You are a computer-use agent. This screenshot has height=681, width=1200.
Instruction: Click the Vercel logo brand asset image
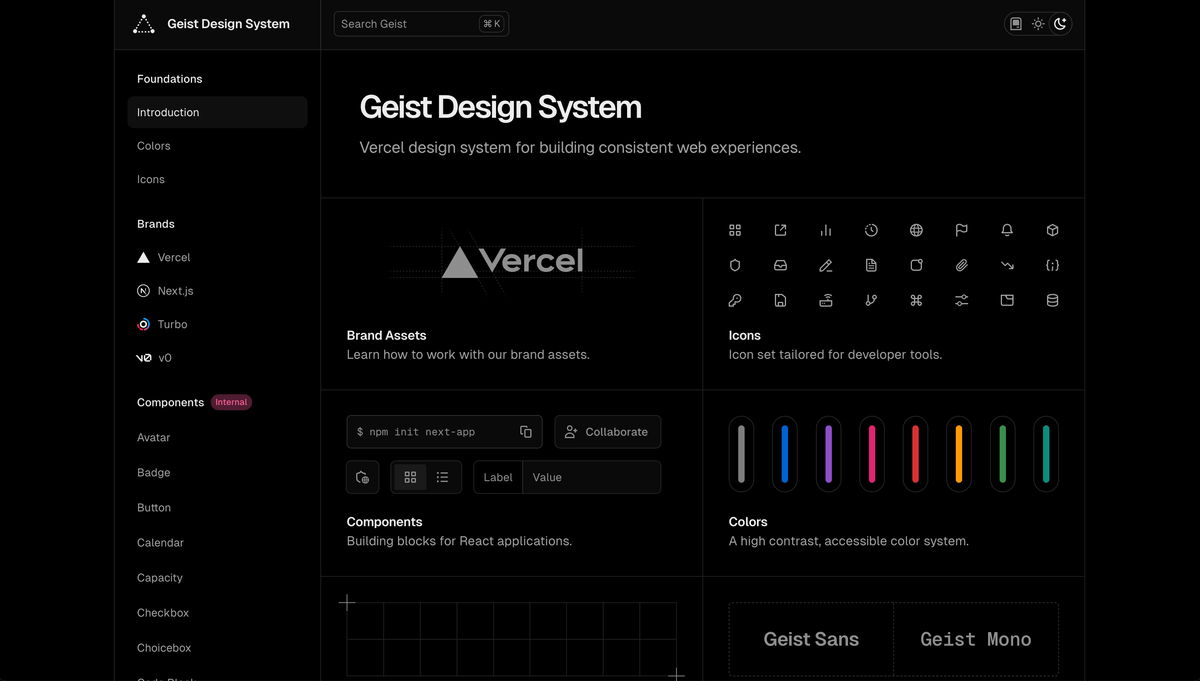512,262
